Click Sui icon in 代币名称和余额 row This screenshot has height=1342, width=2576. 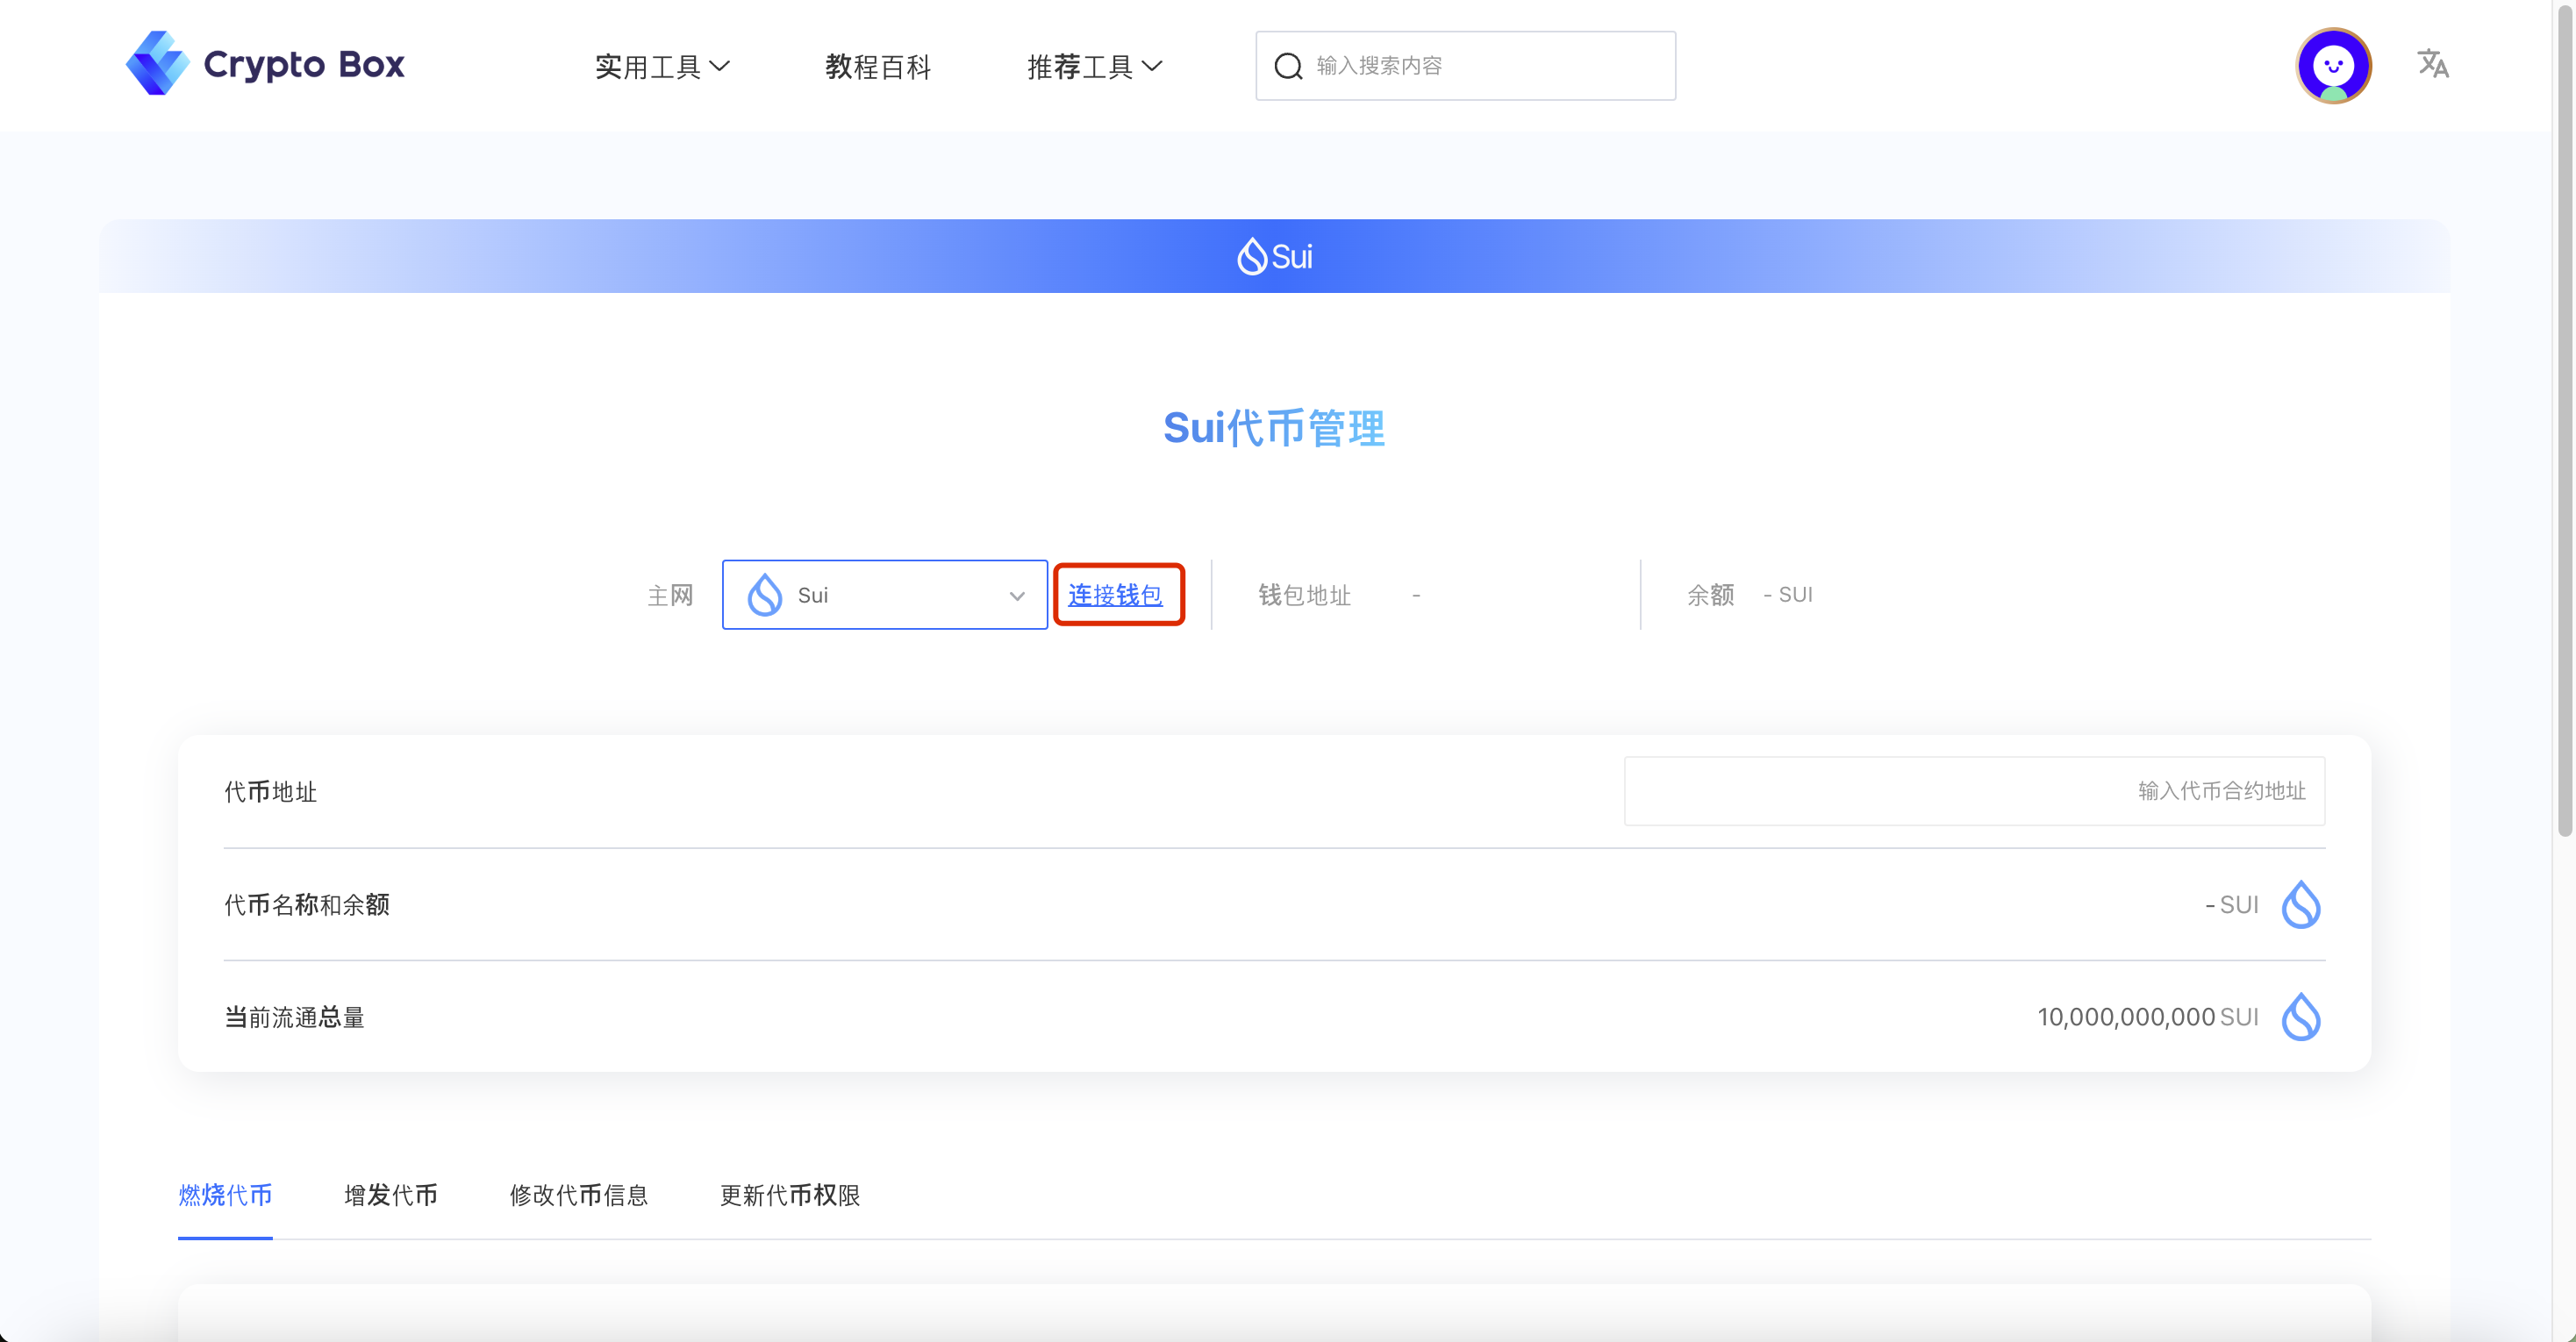pos(2300,904)
